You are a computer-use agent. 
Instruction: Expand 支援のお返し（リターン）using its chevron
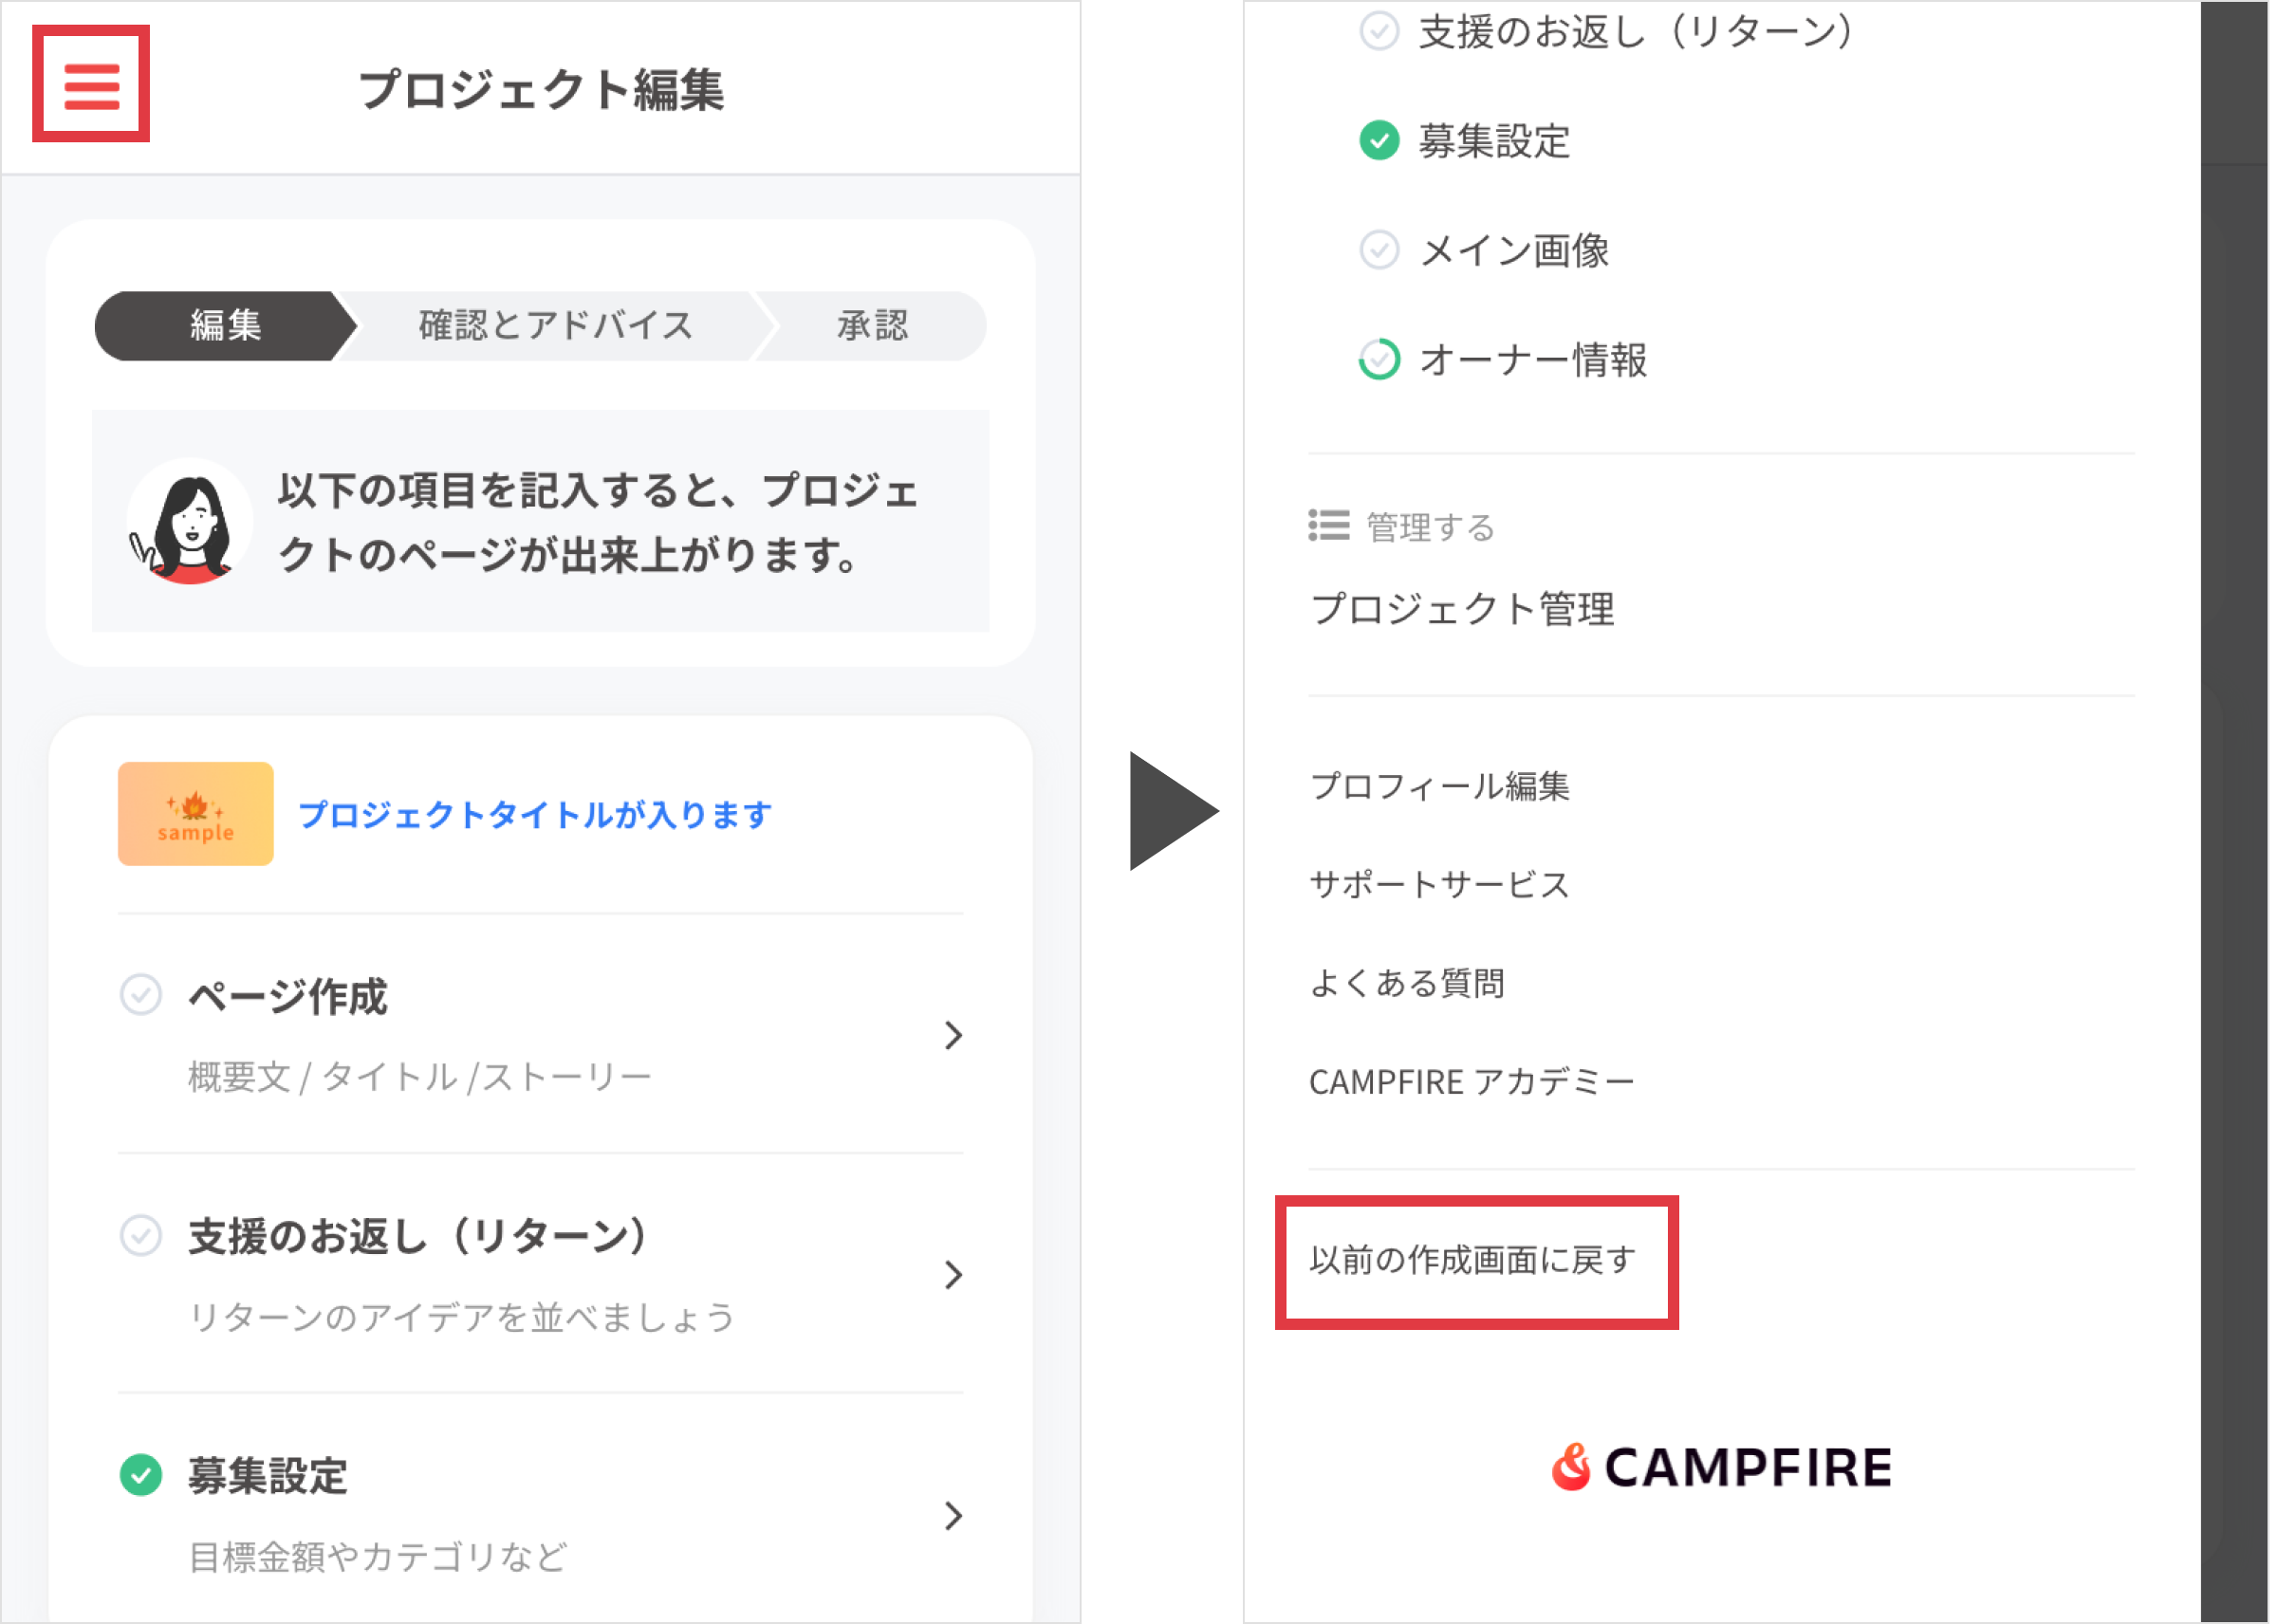click(x=954, y=1275)
